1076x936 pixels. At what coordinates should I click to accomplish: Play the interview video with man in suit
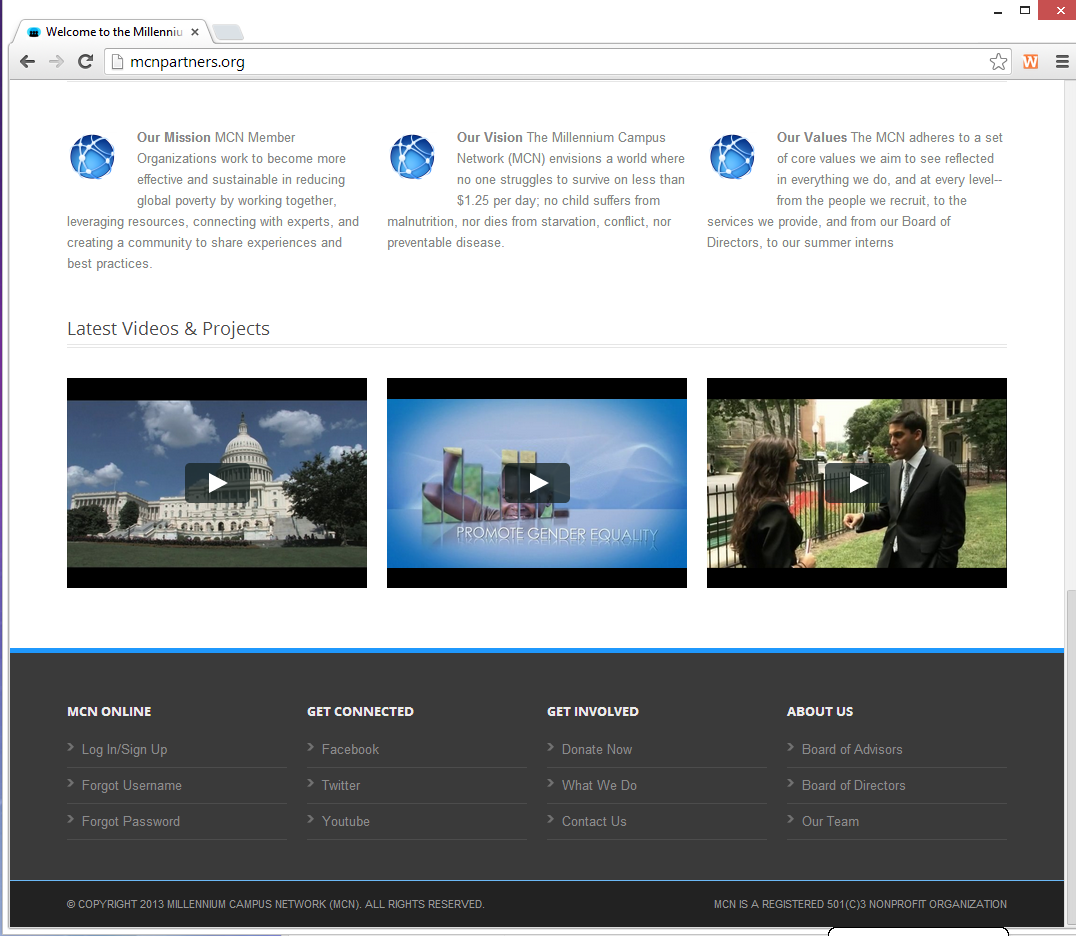tap(857, 483)
